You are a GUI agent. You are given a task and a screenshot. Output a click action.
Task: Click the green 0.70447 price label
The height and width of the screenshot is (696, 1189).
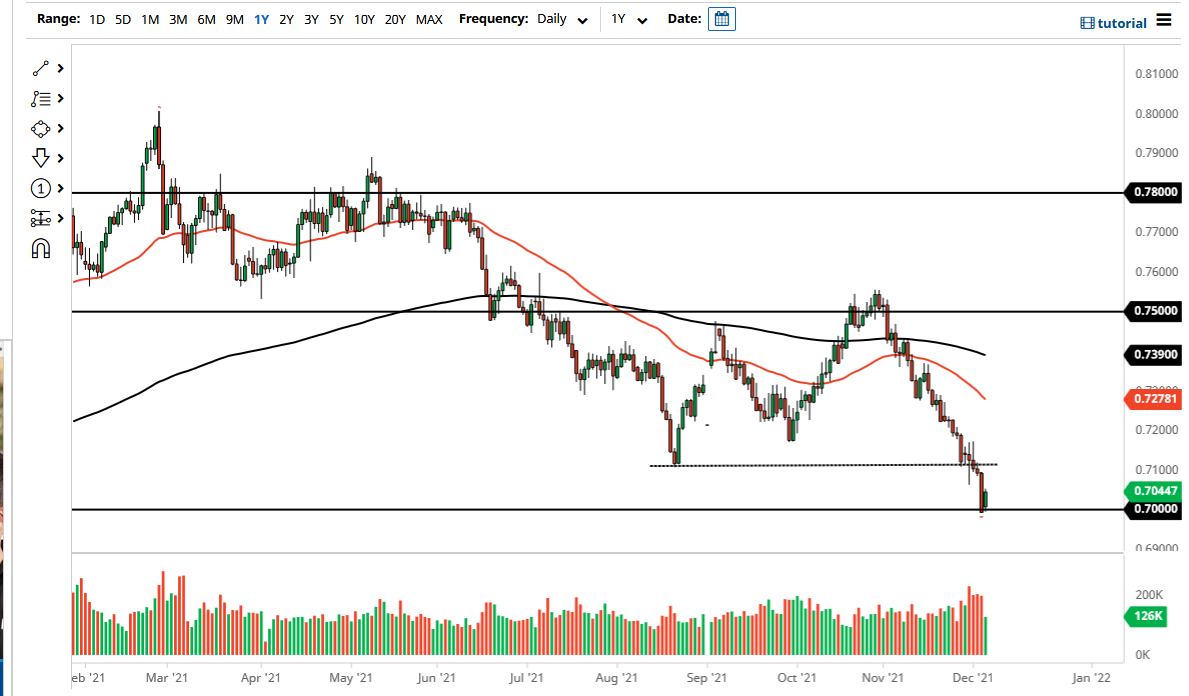coord(1155,491)
